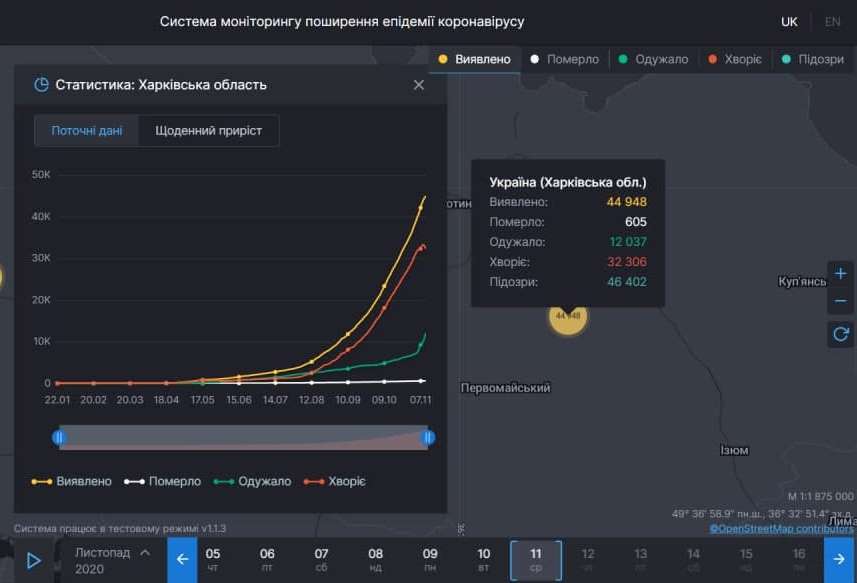Select the Поточні дані tab
The width and height of the screenshot is (857, 583).
pos(86,130)
